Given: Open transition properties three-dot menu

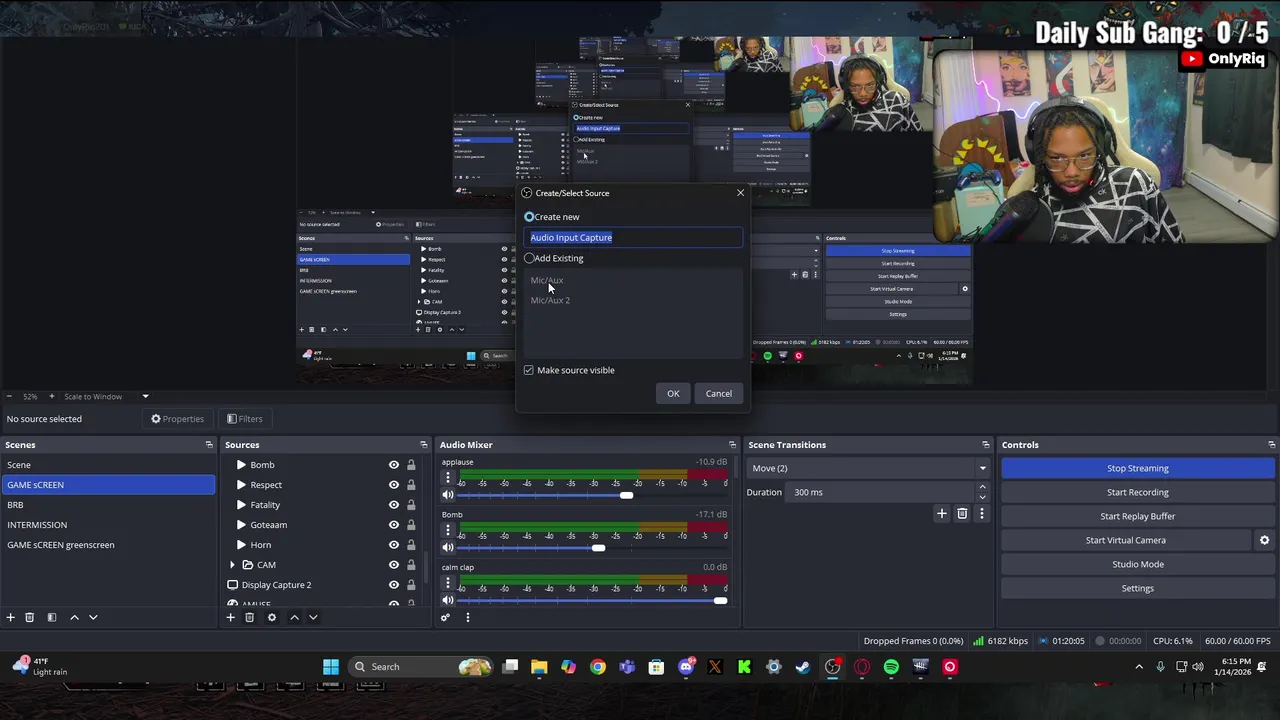Looking at the screenshot, I should click(981, 513).
